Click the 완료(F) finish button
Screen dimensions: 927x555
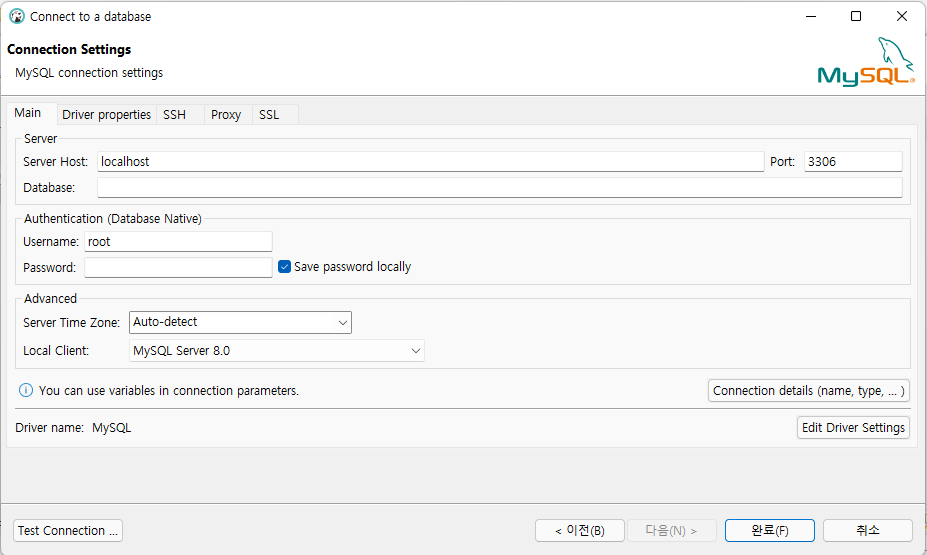(x=770, y=530)
